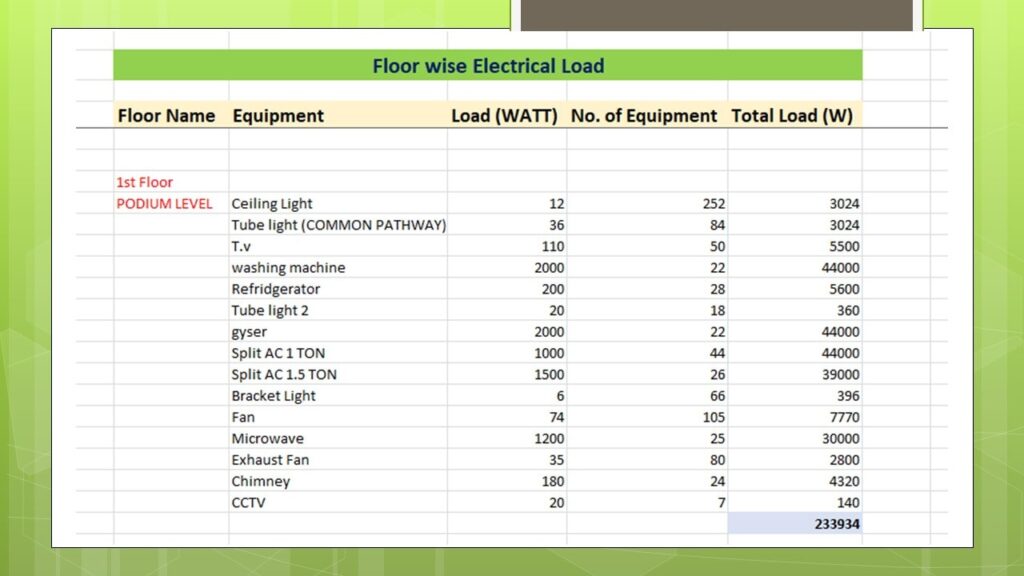Screen dimensions: 1024x576
Task: Click the 'Exhaust Fan' row entry
Action: pos(270,459)
